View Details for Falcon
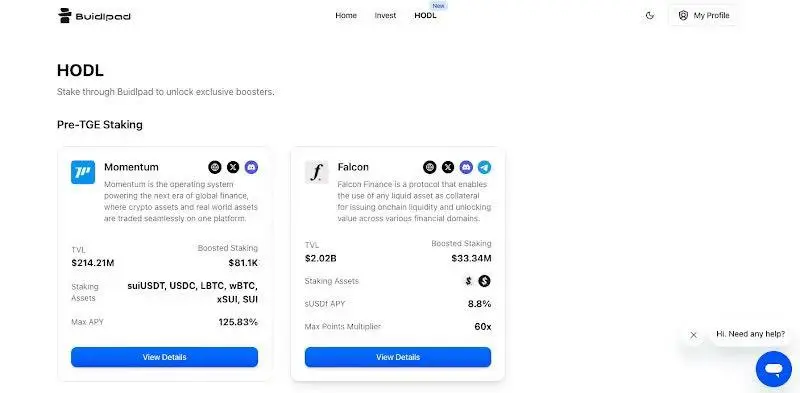800x393 pixels. 398,357
